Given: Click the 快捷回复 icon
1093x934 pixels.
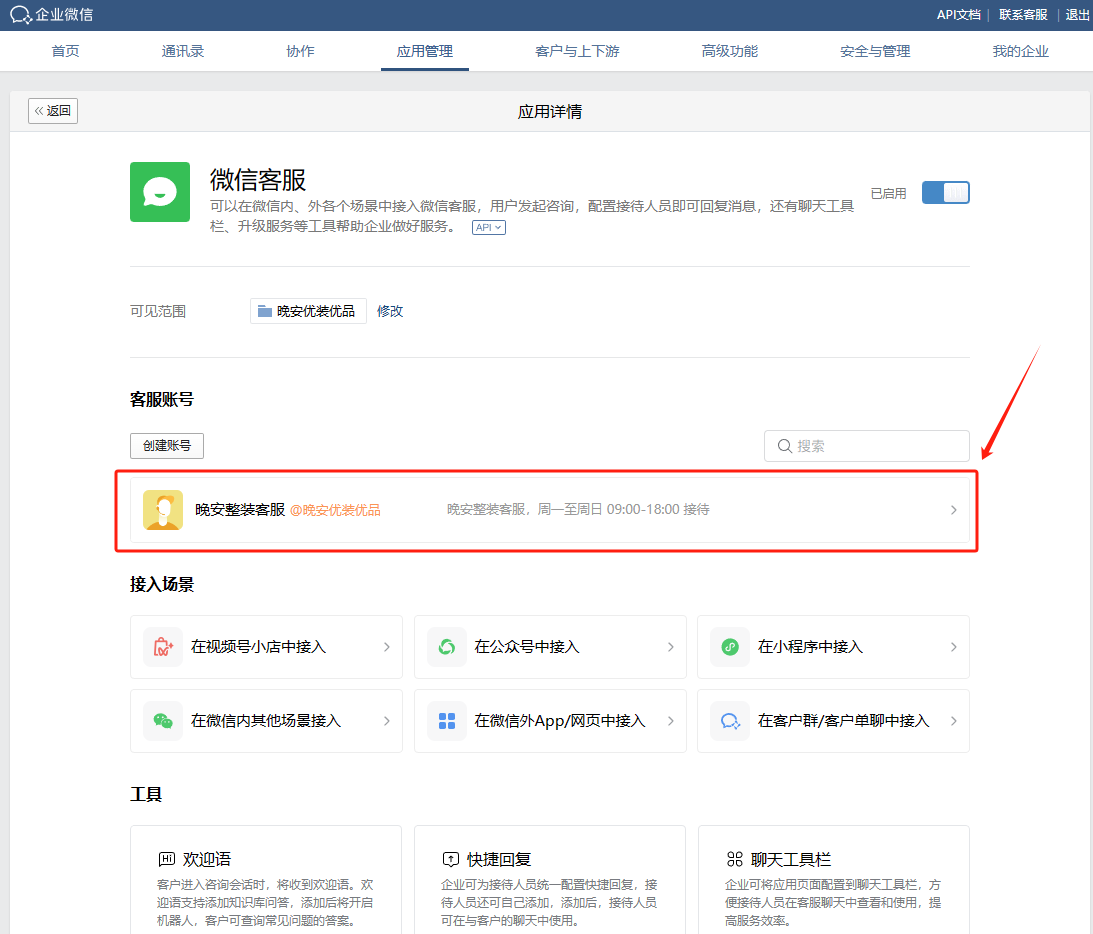Looking at the screenshot, I should (x=450, y=859).
